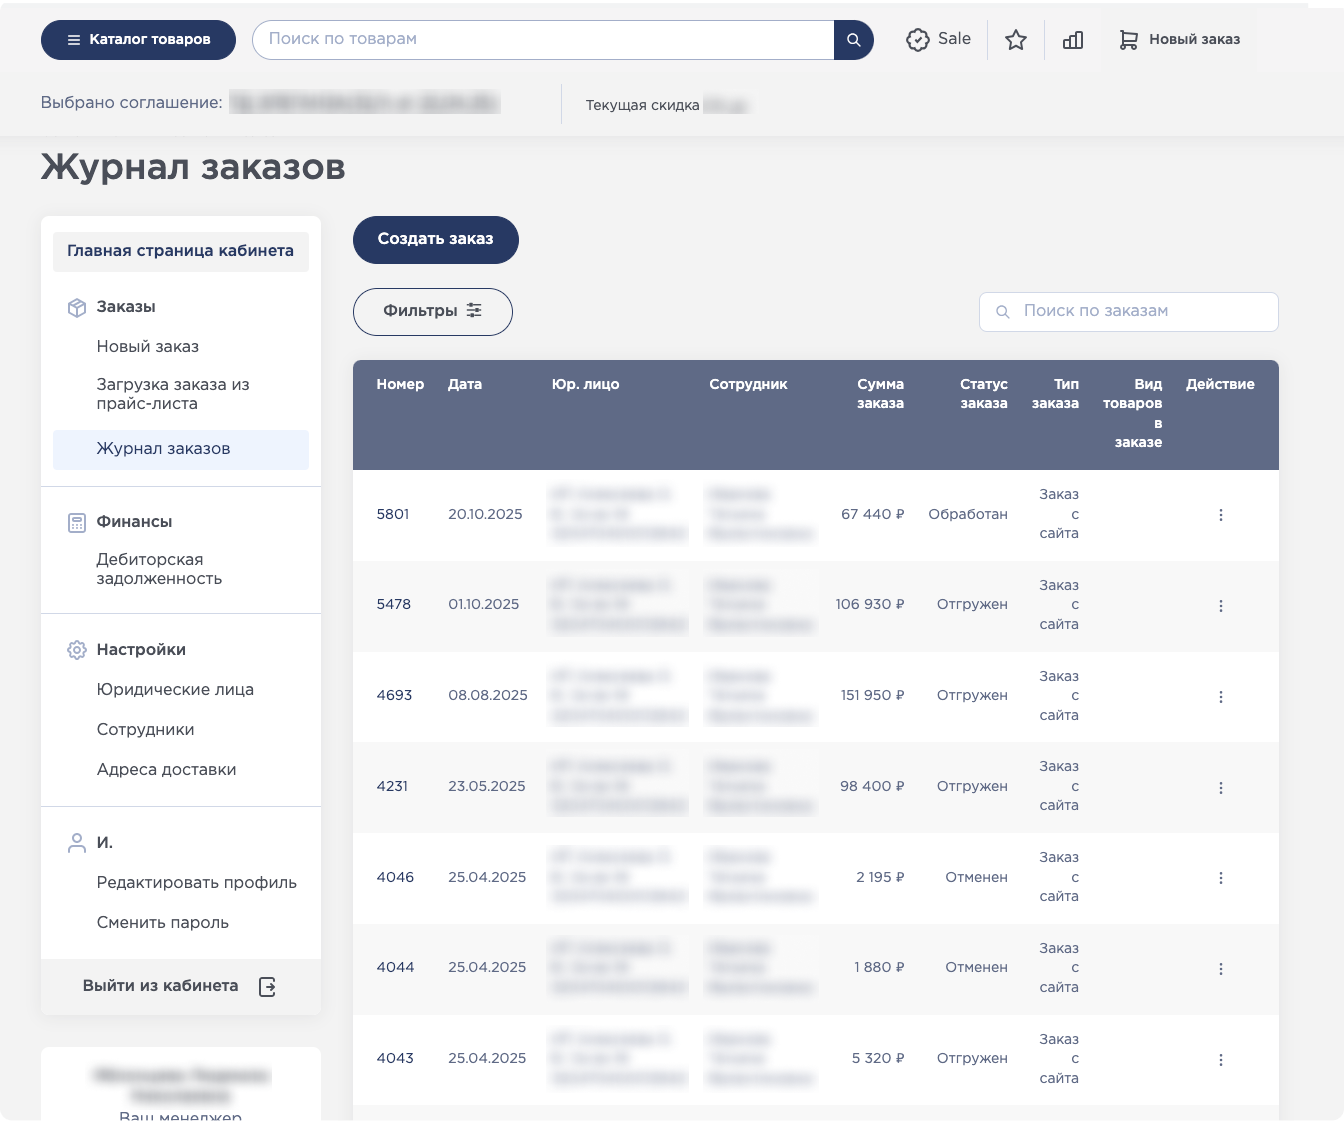1344x1121 pixels.
Task: Open the Фильтры panel
Action: click(x=432, y=312)
